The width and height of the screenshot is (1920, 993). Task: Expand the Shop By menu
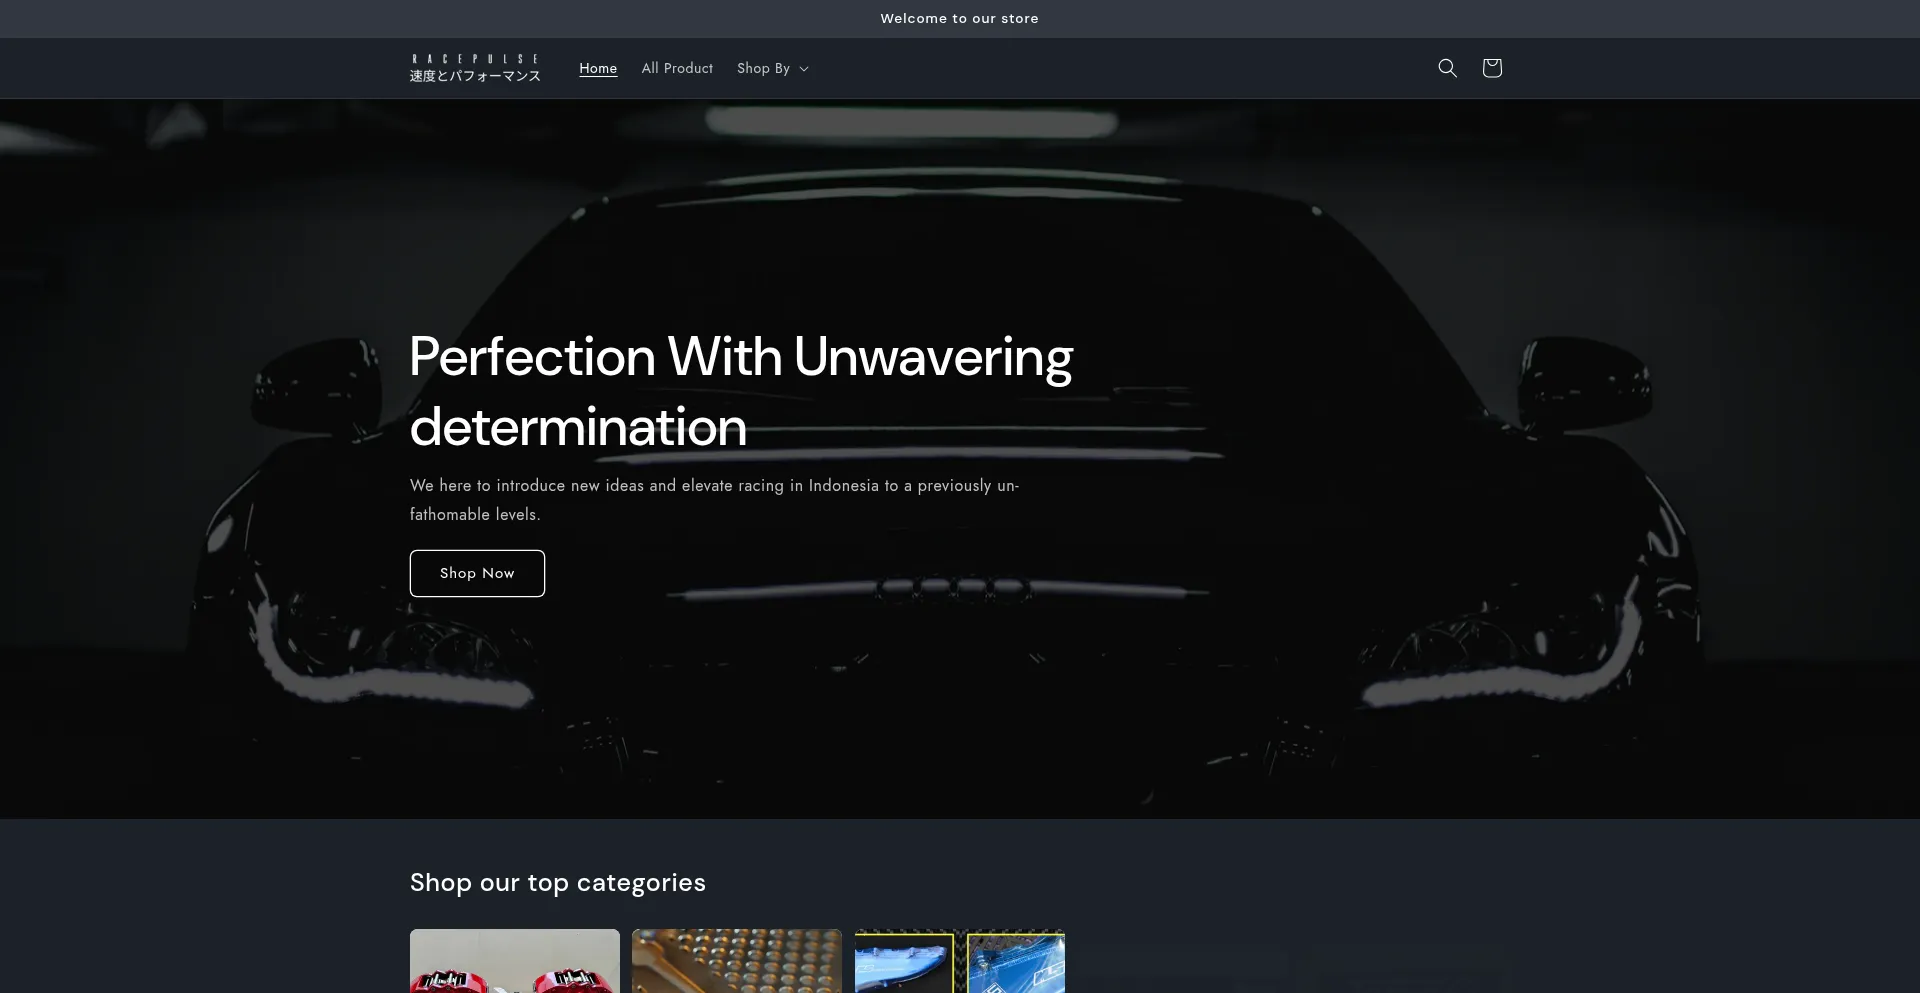[x=764, y=68]
